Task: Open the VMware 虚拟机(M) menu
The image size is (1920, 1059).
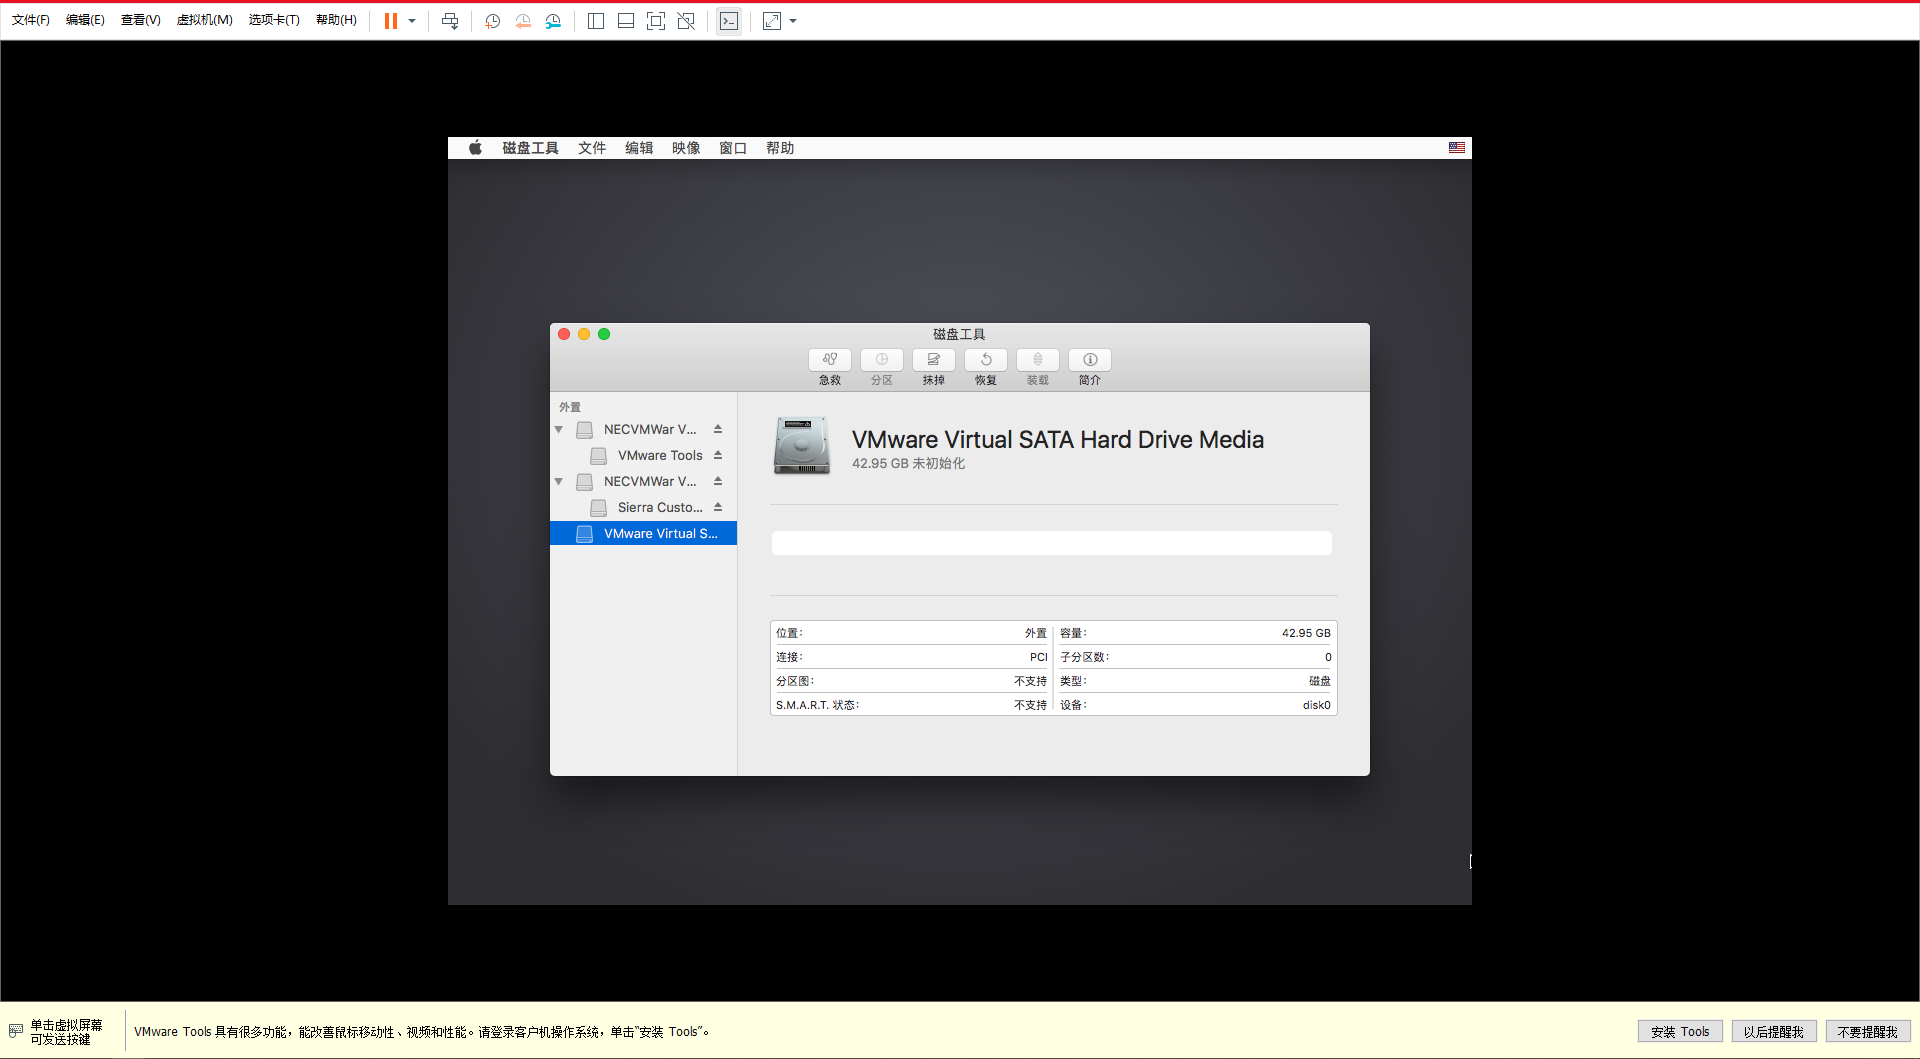Action: (x=205, y=20)
